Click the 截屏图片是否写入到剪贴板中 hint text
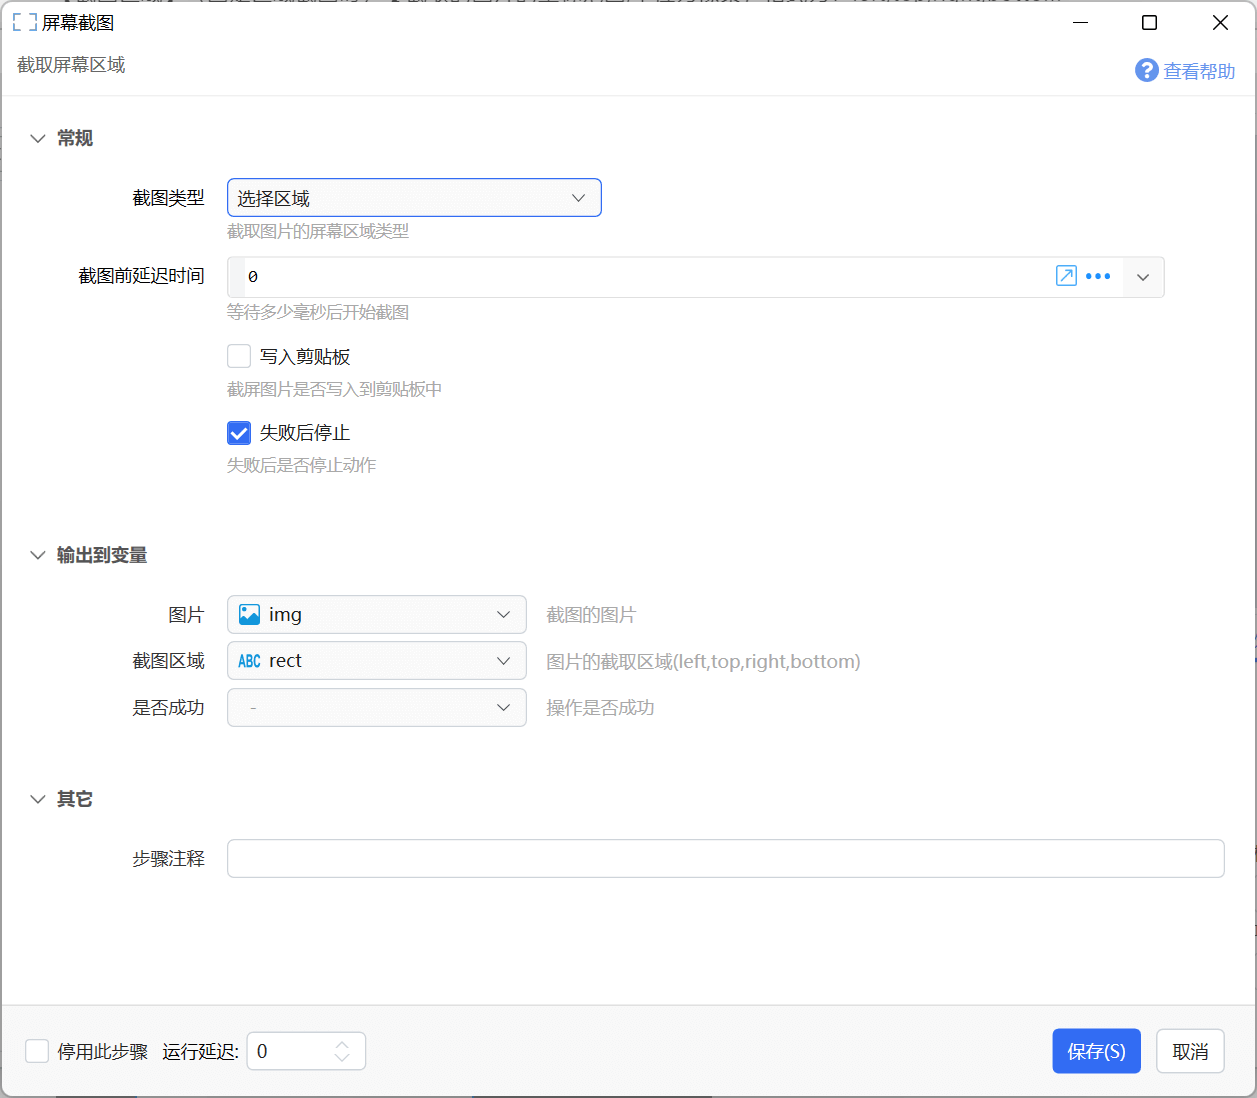The height and width of the screenshot is (1098, 1257). [x=335, y=389]
